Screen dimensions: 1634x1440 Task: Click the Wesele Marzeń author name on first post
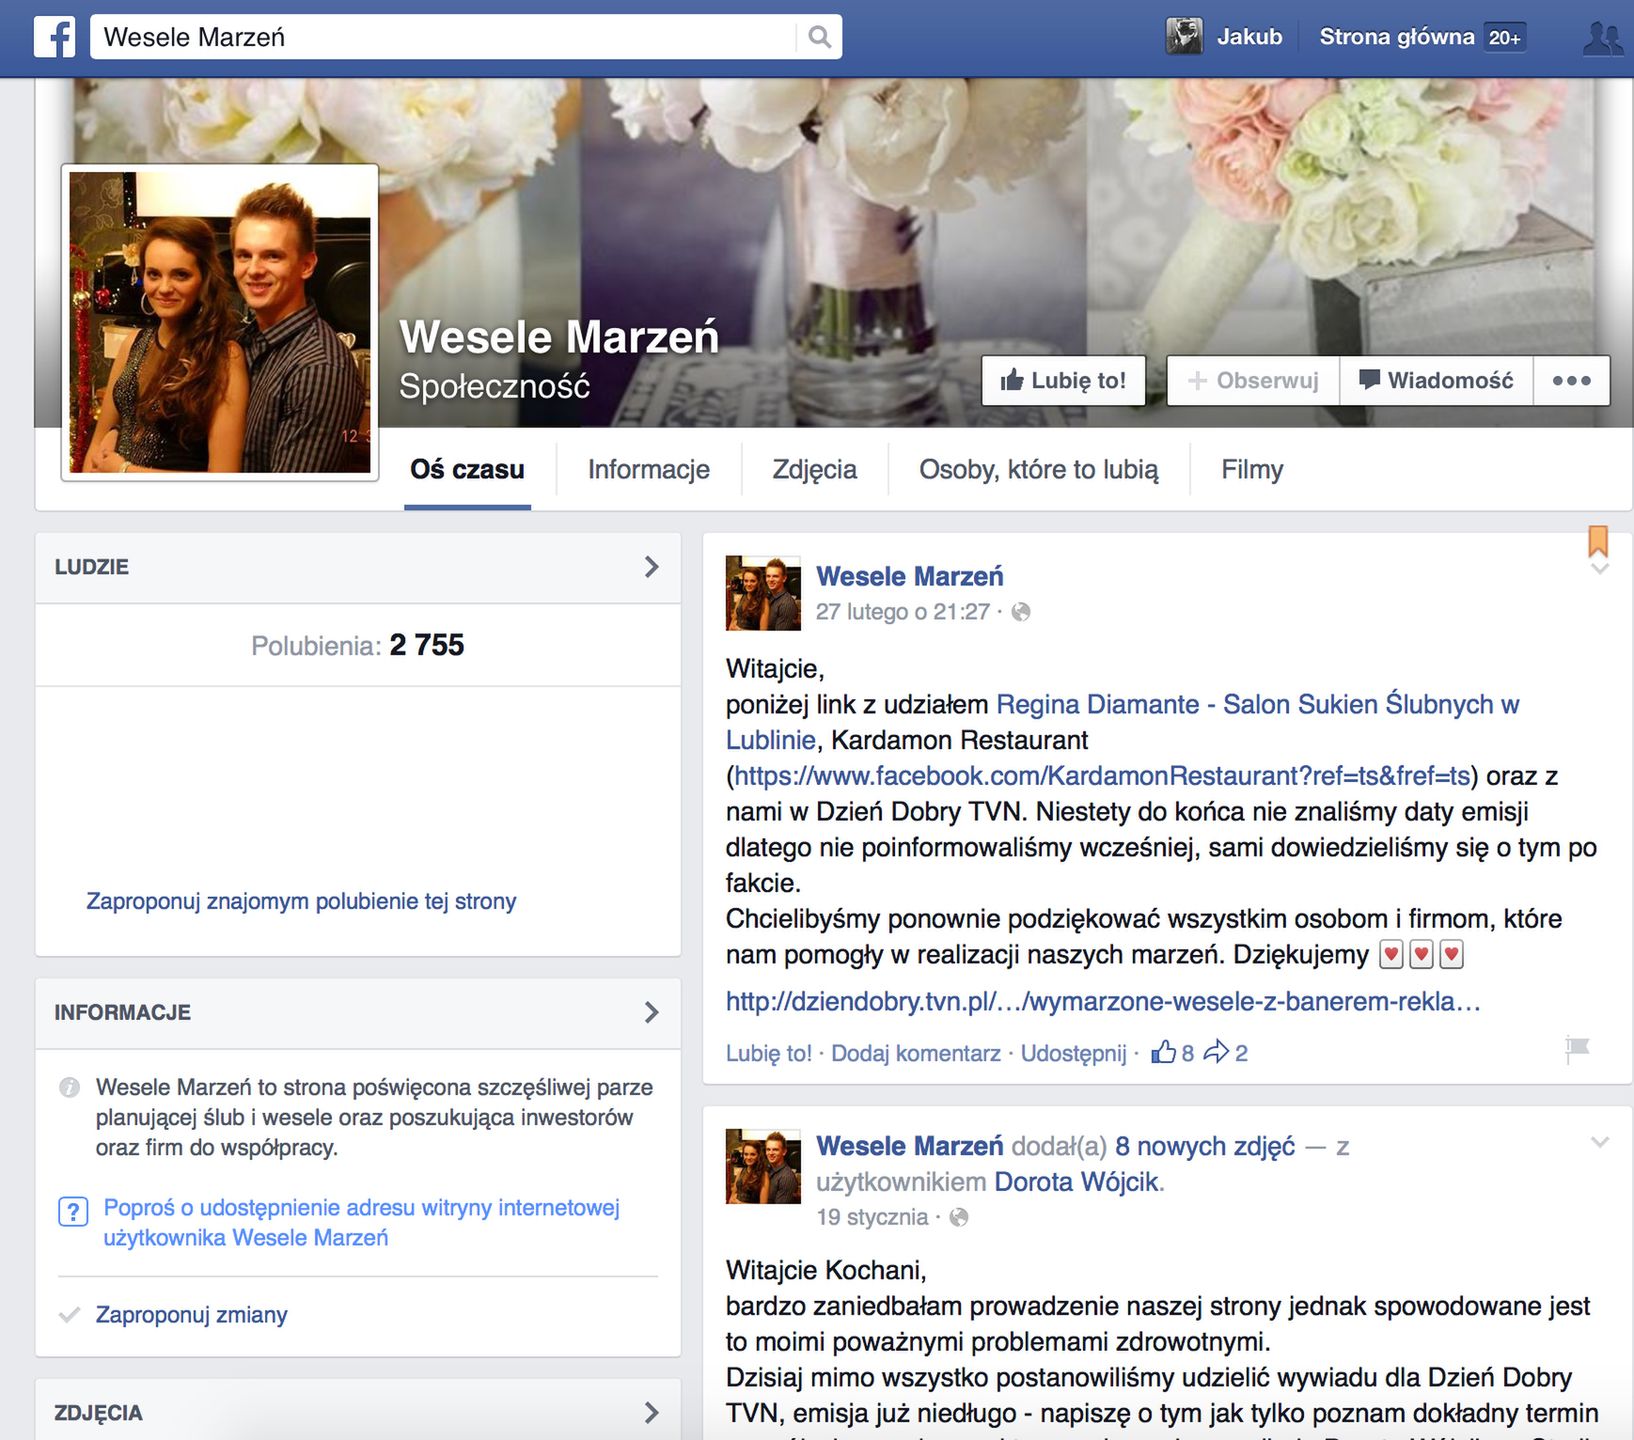pos(910,576)
